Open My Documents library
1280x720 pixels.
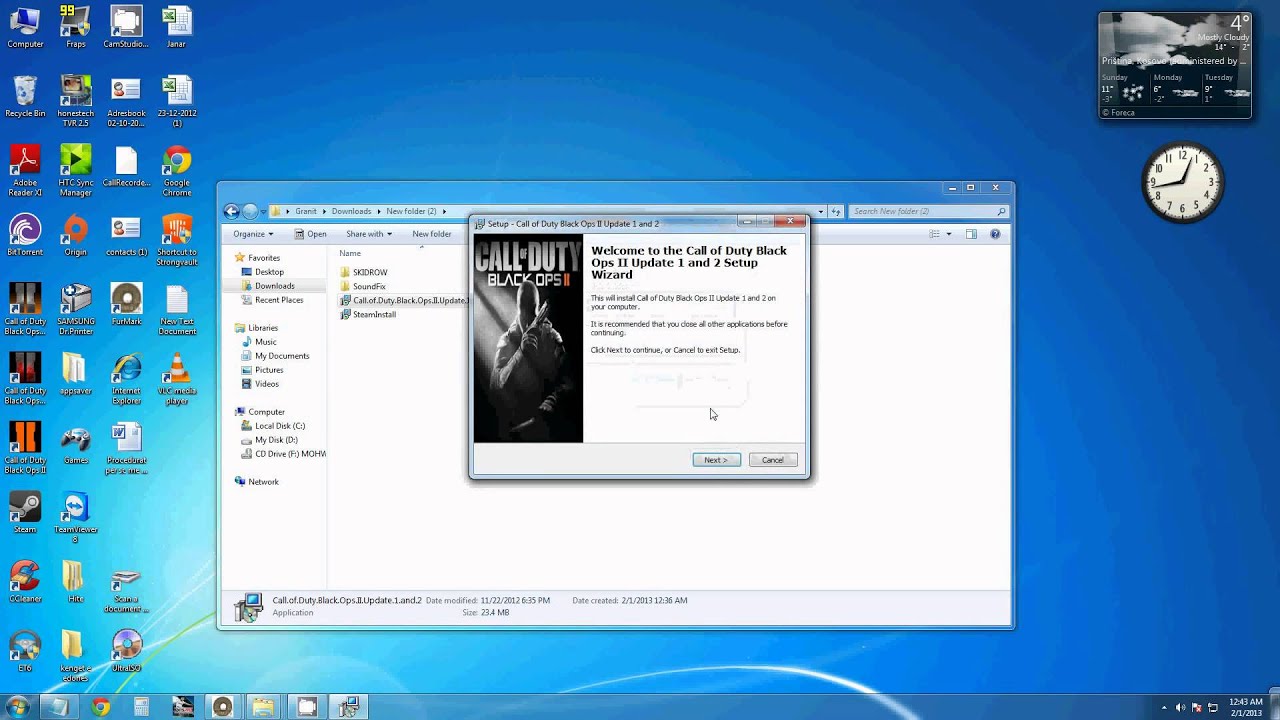pos(282,356)
